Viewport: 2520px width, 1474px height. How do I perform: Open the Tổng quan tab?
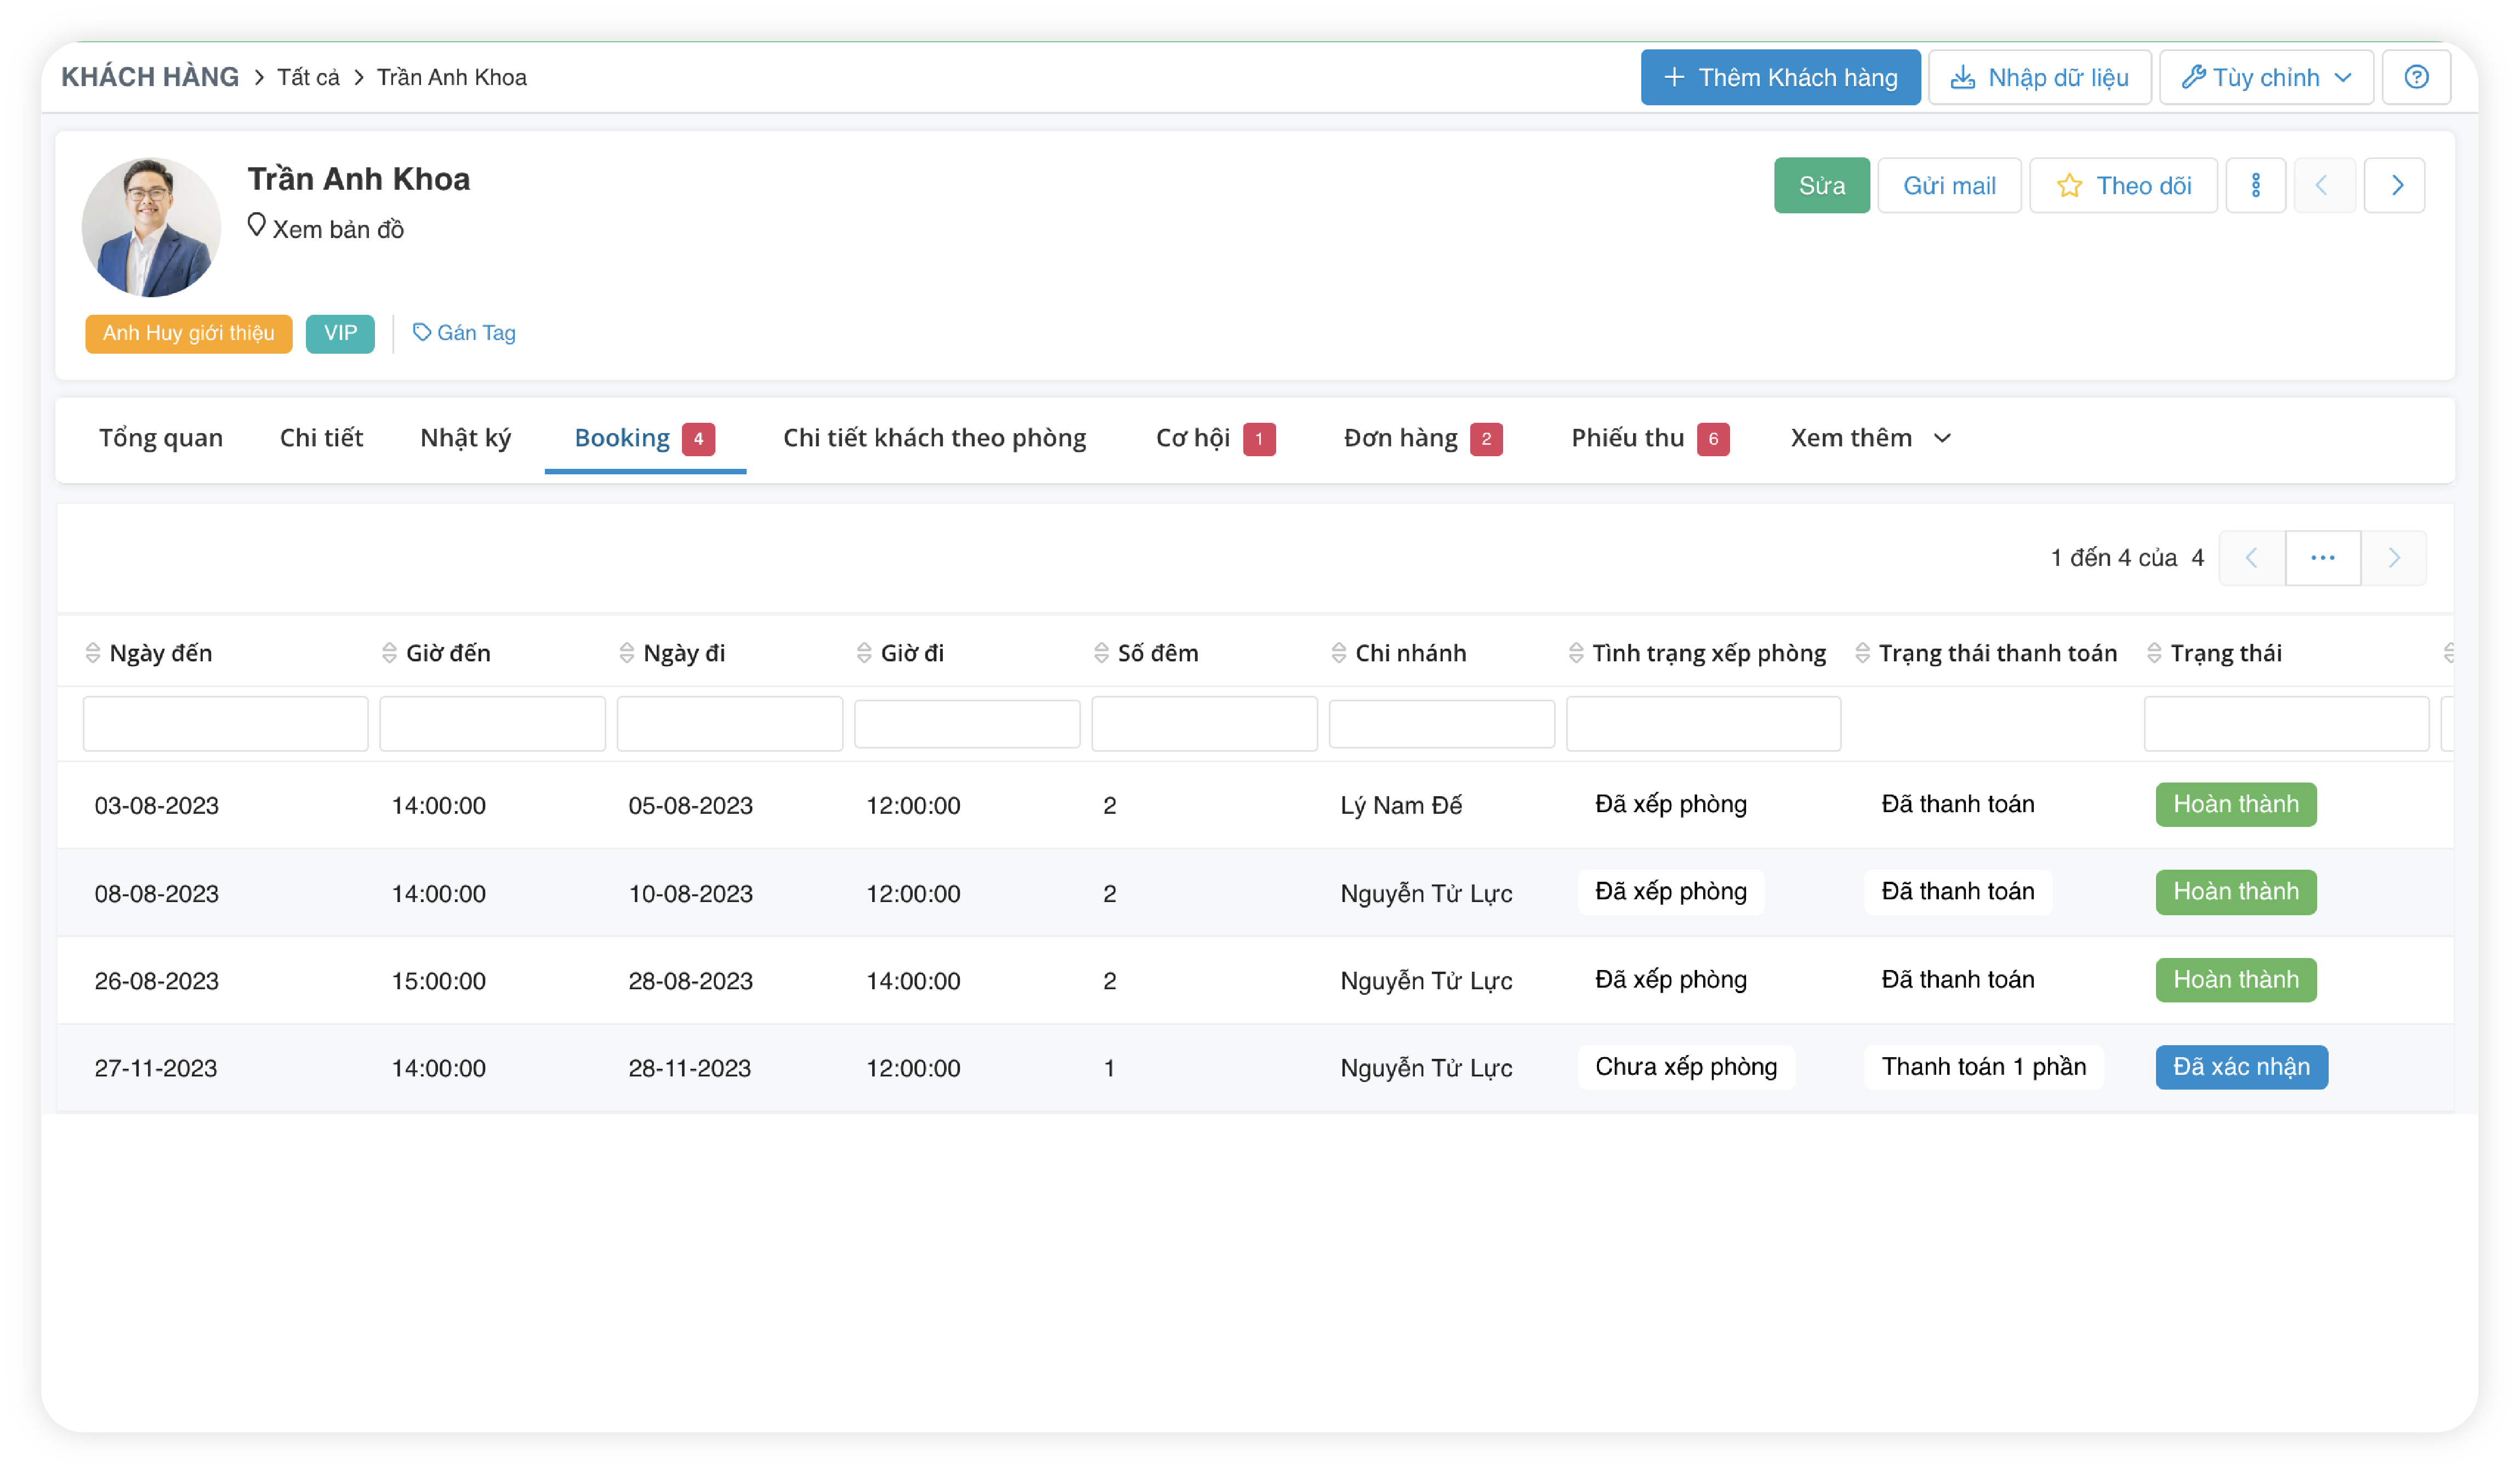tap(161, 438)
